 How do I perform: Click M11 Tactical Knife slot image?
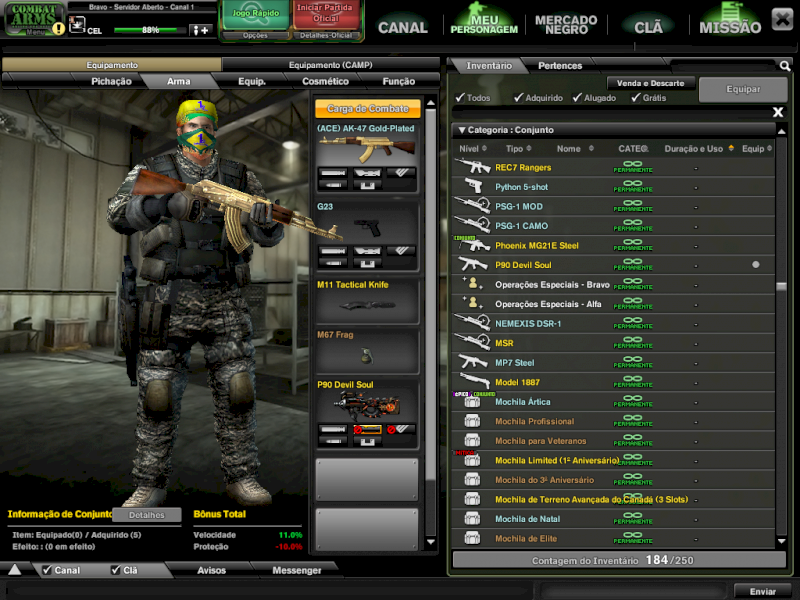[367, 306]
